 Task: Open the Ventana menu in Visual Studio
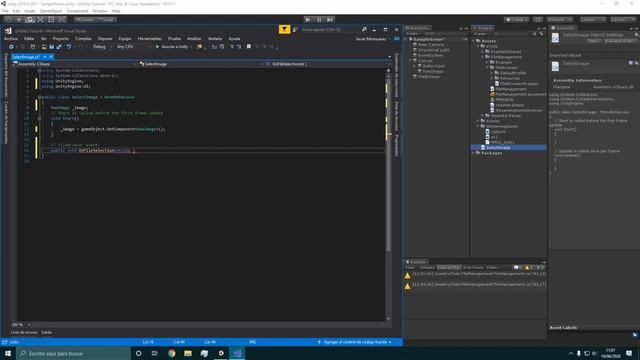pyautogui.click(x=215, y=39)
